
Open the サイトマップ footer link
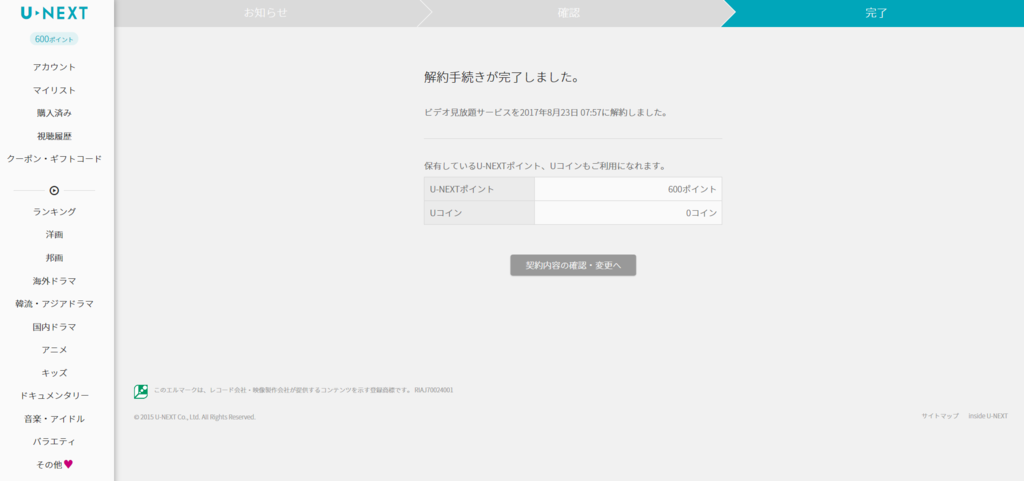[940, 416]
